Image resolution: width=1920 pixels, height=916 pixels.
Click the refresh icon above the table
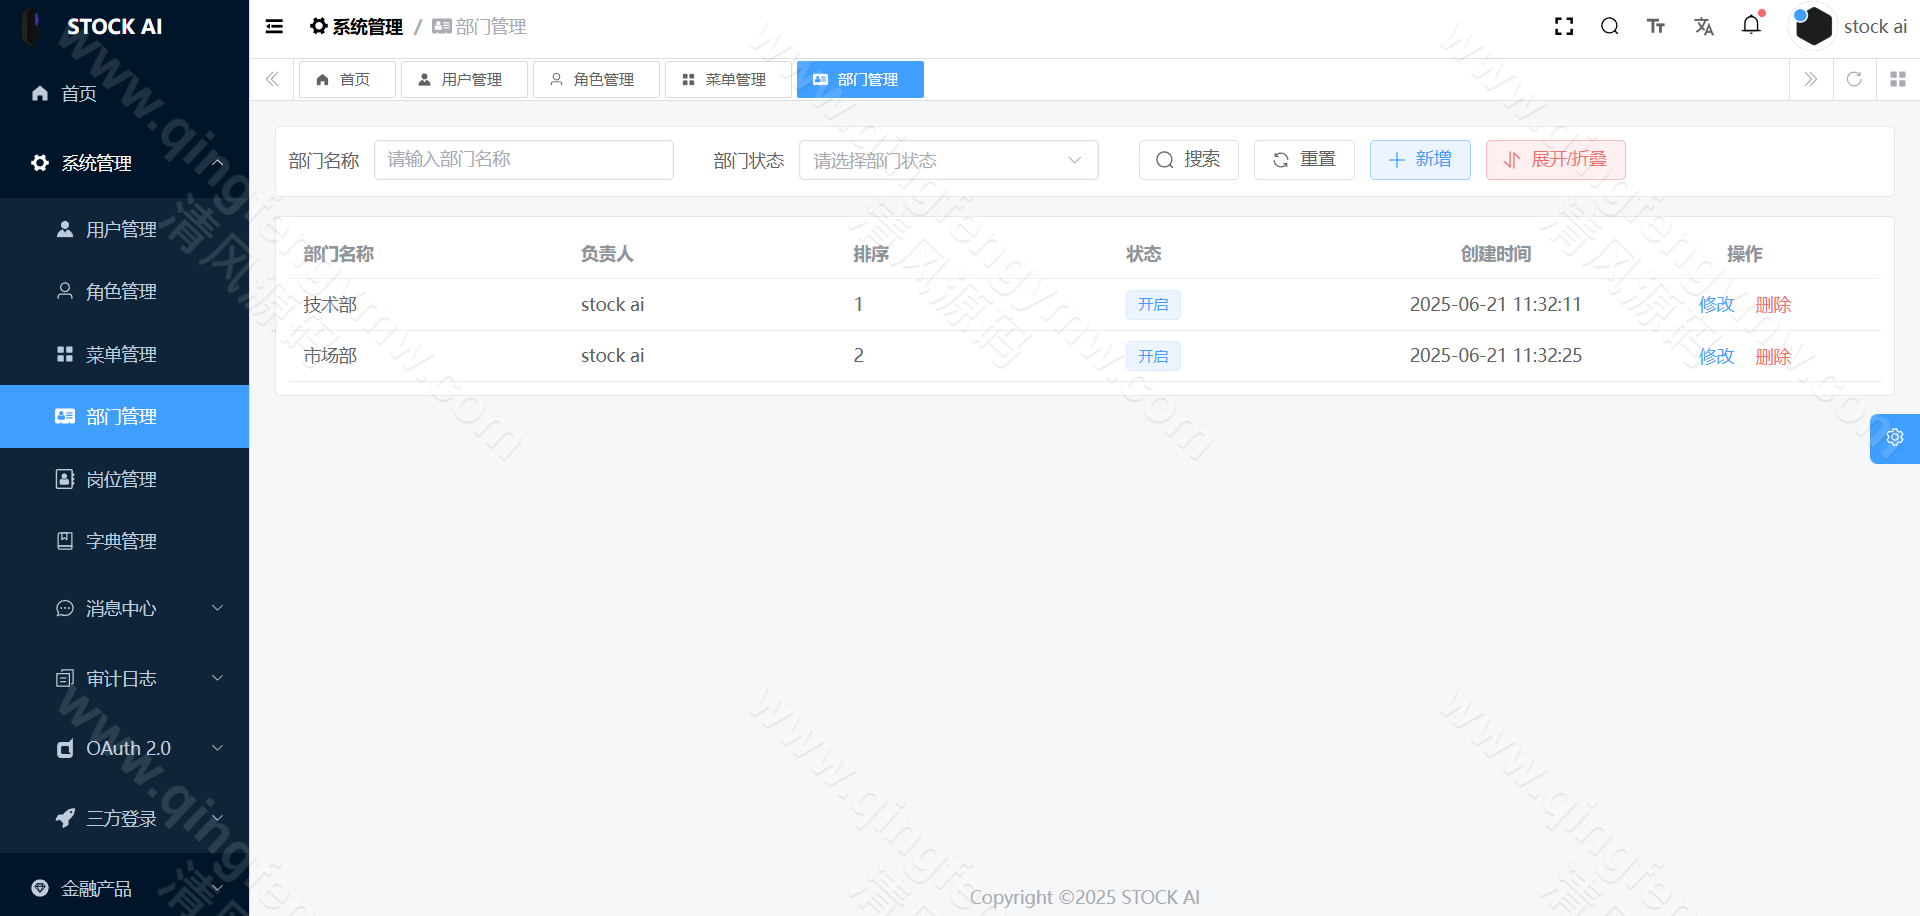[x=1854, y=79]
